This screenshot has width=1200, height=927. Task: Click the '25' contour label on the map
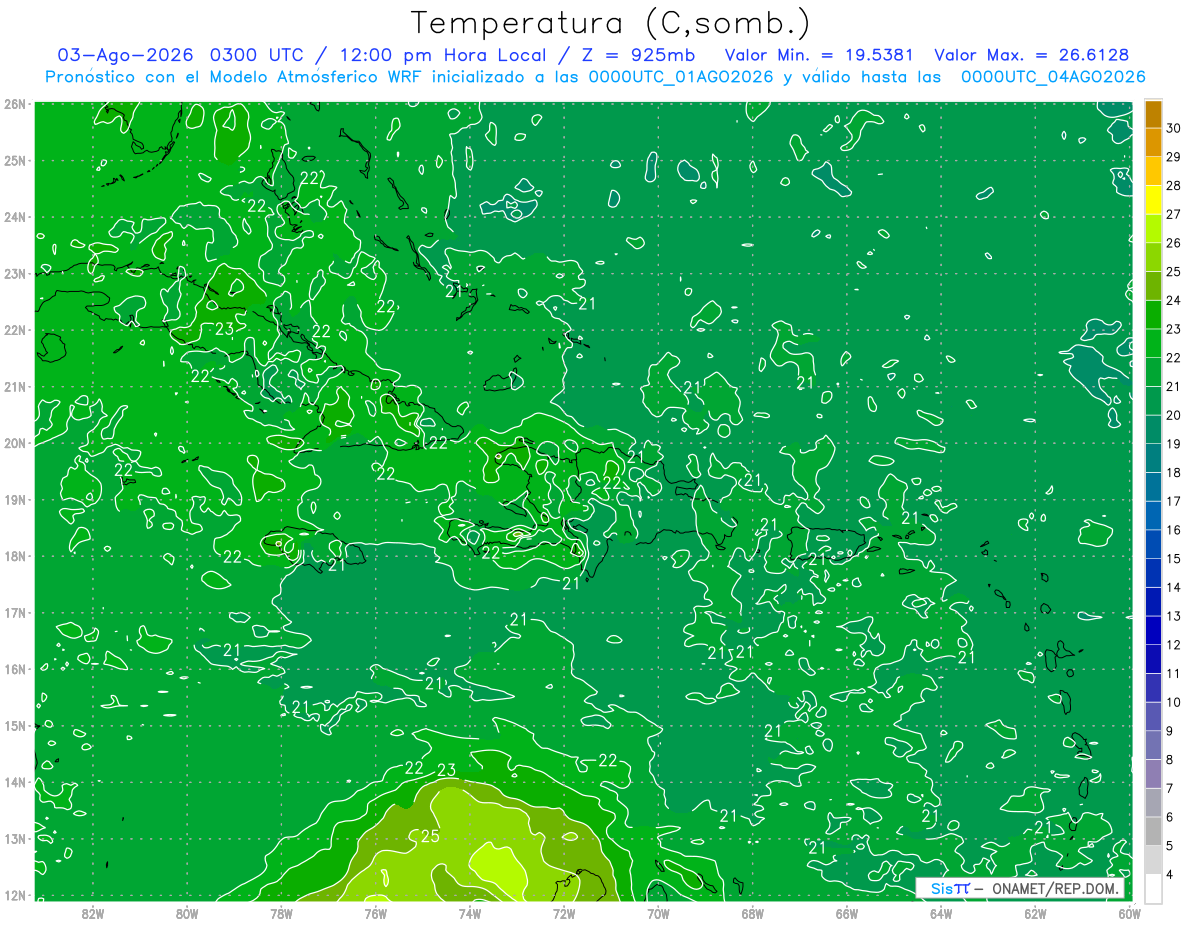coord(431,836)
